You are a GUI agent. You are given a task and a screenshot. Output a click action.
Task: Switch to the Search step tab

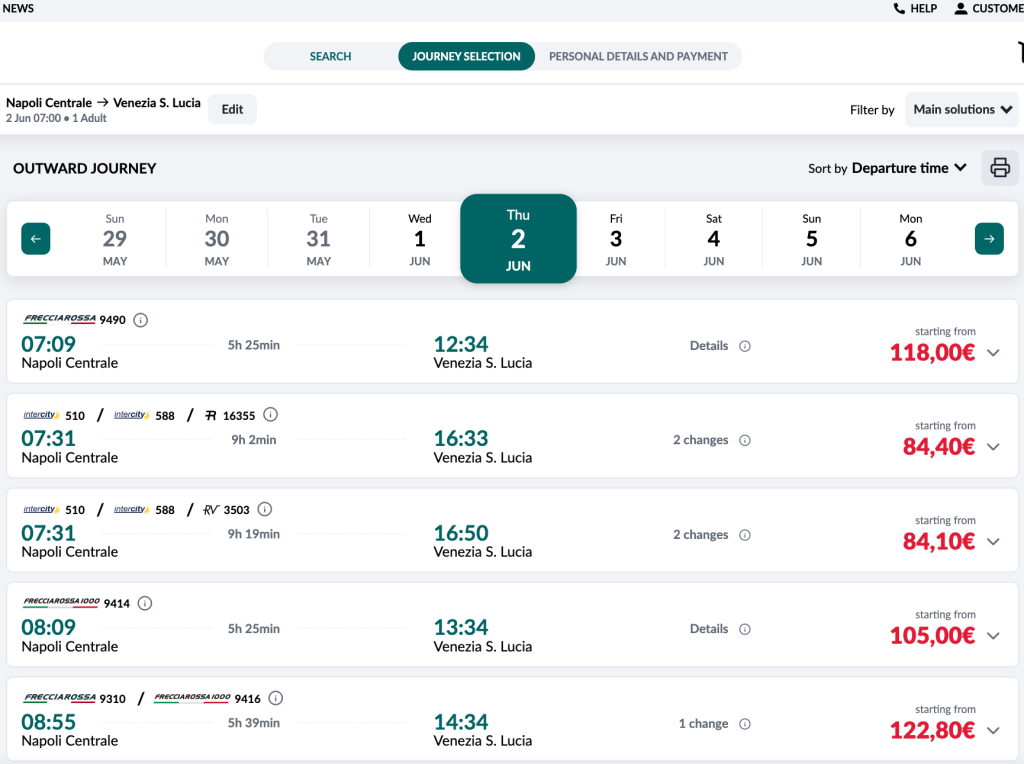coord(330,56)
